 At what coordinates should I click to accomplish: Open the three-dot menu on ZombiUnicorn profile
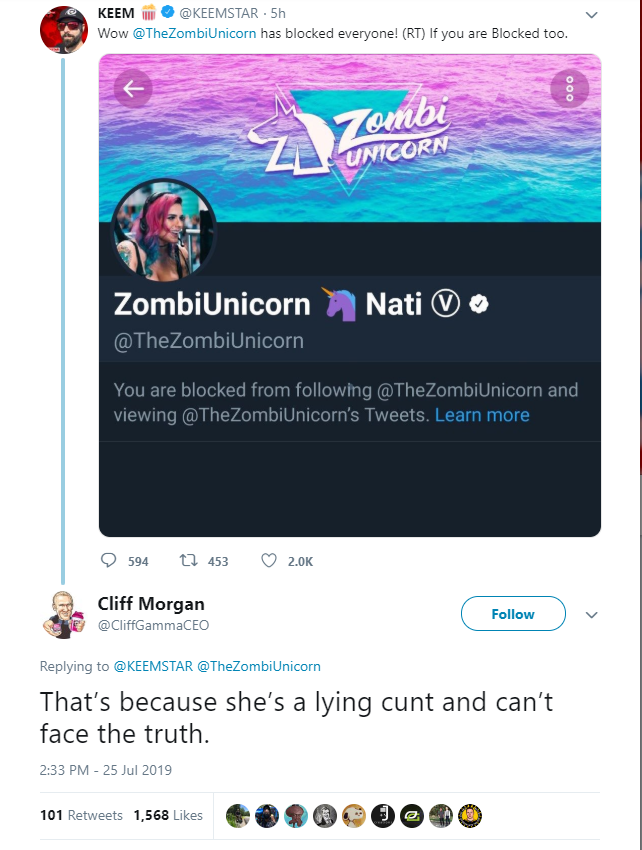pos(569,88)
